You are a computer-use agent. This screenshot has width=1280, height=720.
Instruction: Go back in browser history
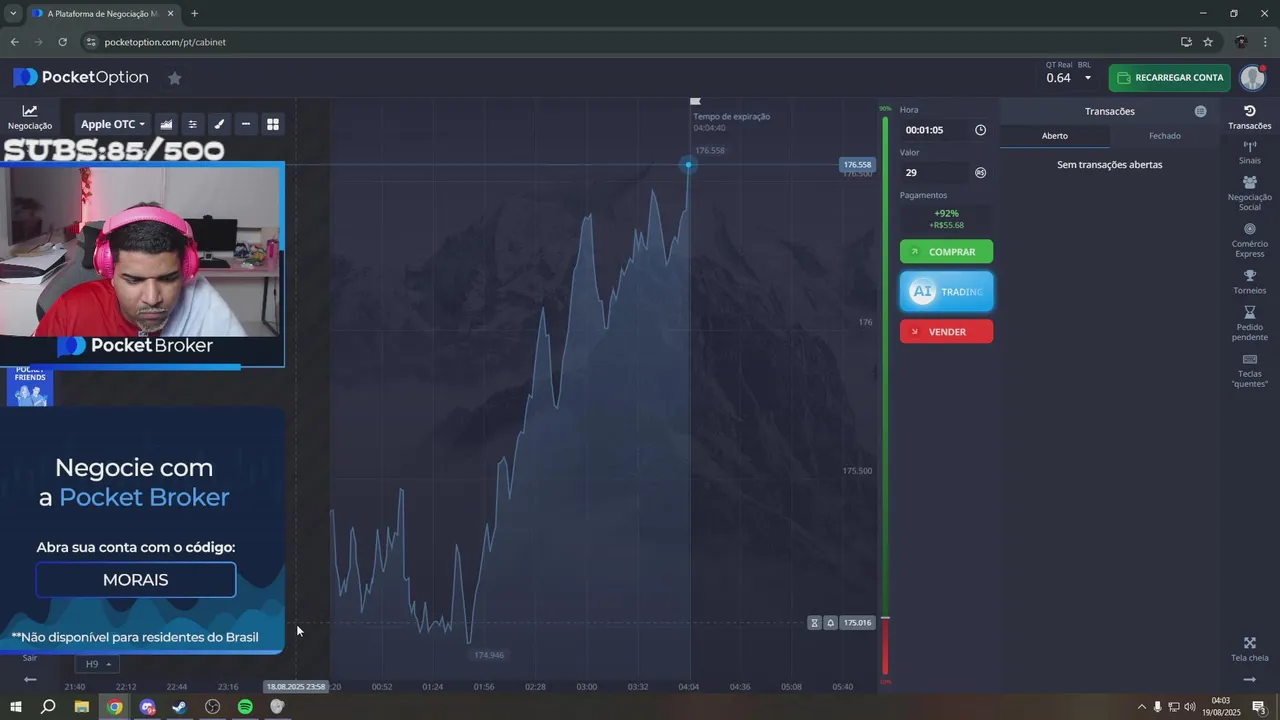click(x=14, y=42)
